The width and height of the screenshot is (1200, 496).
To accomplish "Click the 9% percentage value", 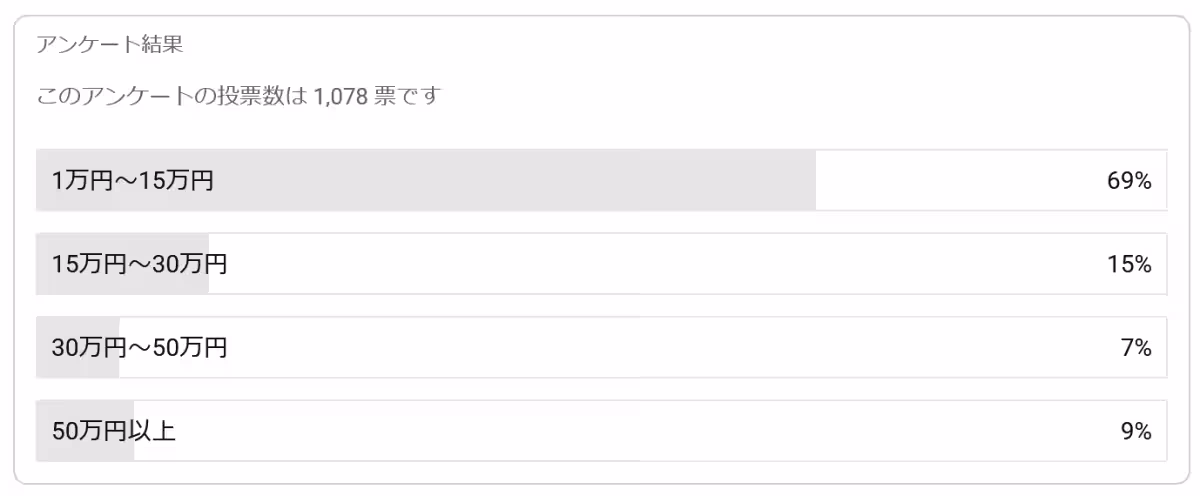I will click(x=1136, y=432).
